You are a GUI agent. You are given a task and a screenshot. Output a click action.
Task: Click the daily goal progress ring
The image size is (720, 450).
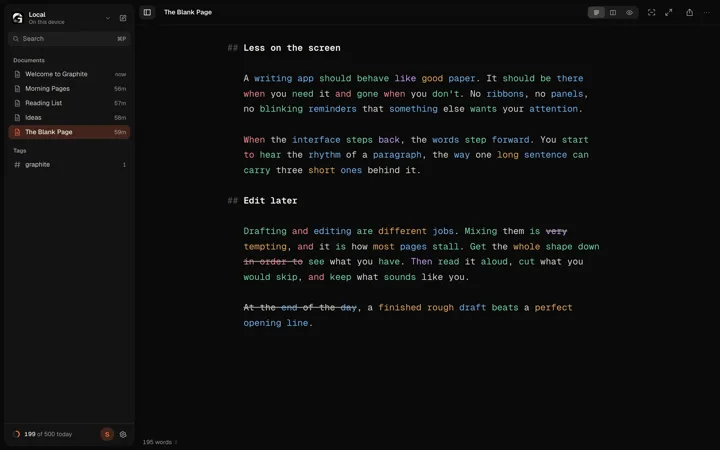(x=17, y=434)
